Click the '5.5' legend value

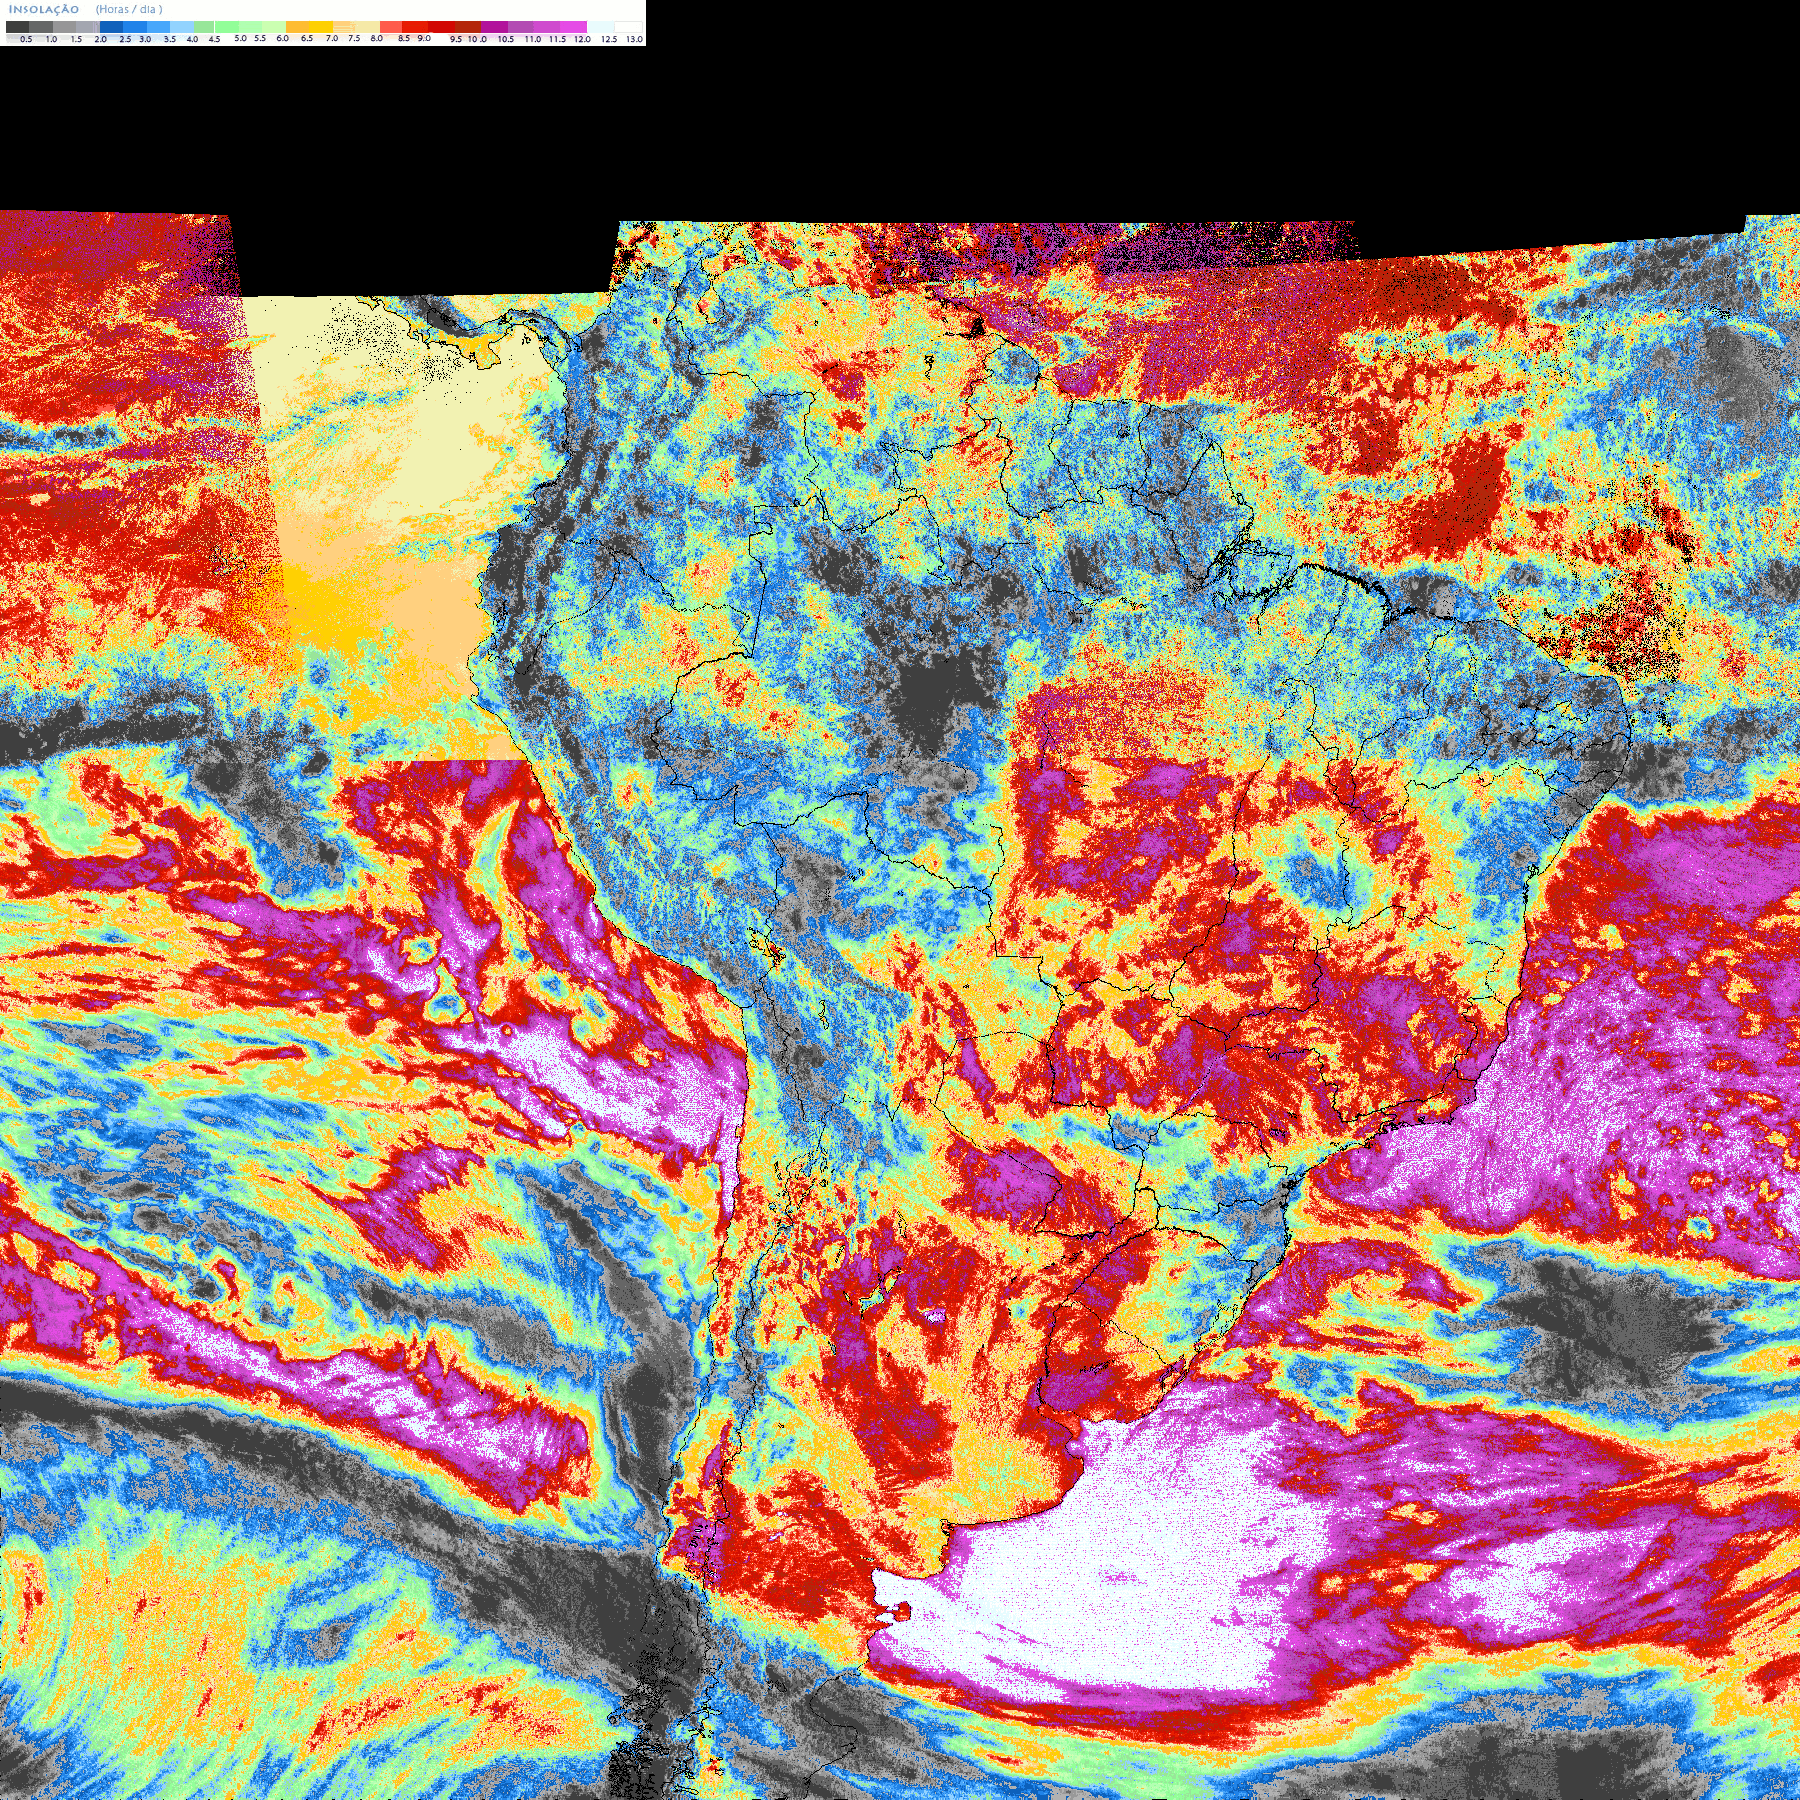(x=260, y=38)
